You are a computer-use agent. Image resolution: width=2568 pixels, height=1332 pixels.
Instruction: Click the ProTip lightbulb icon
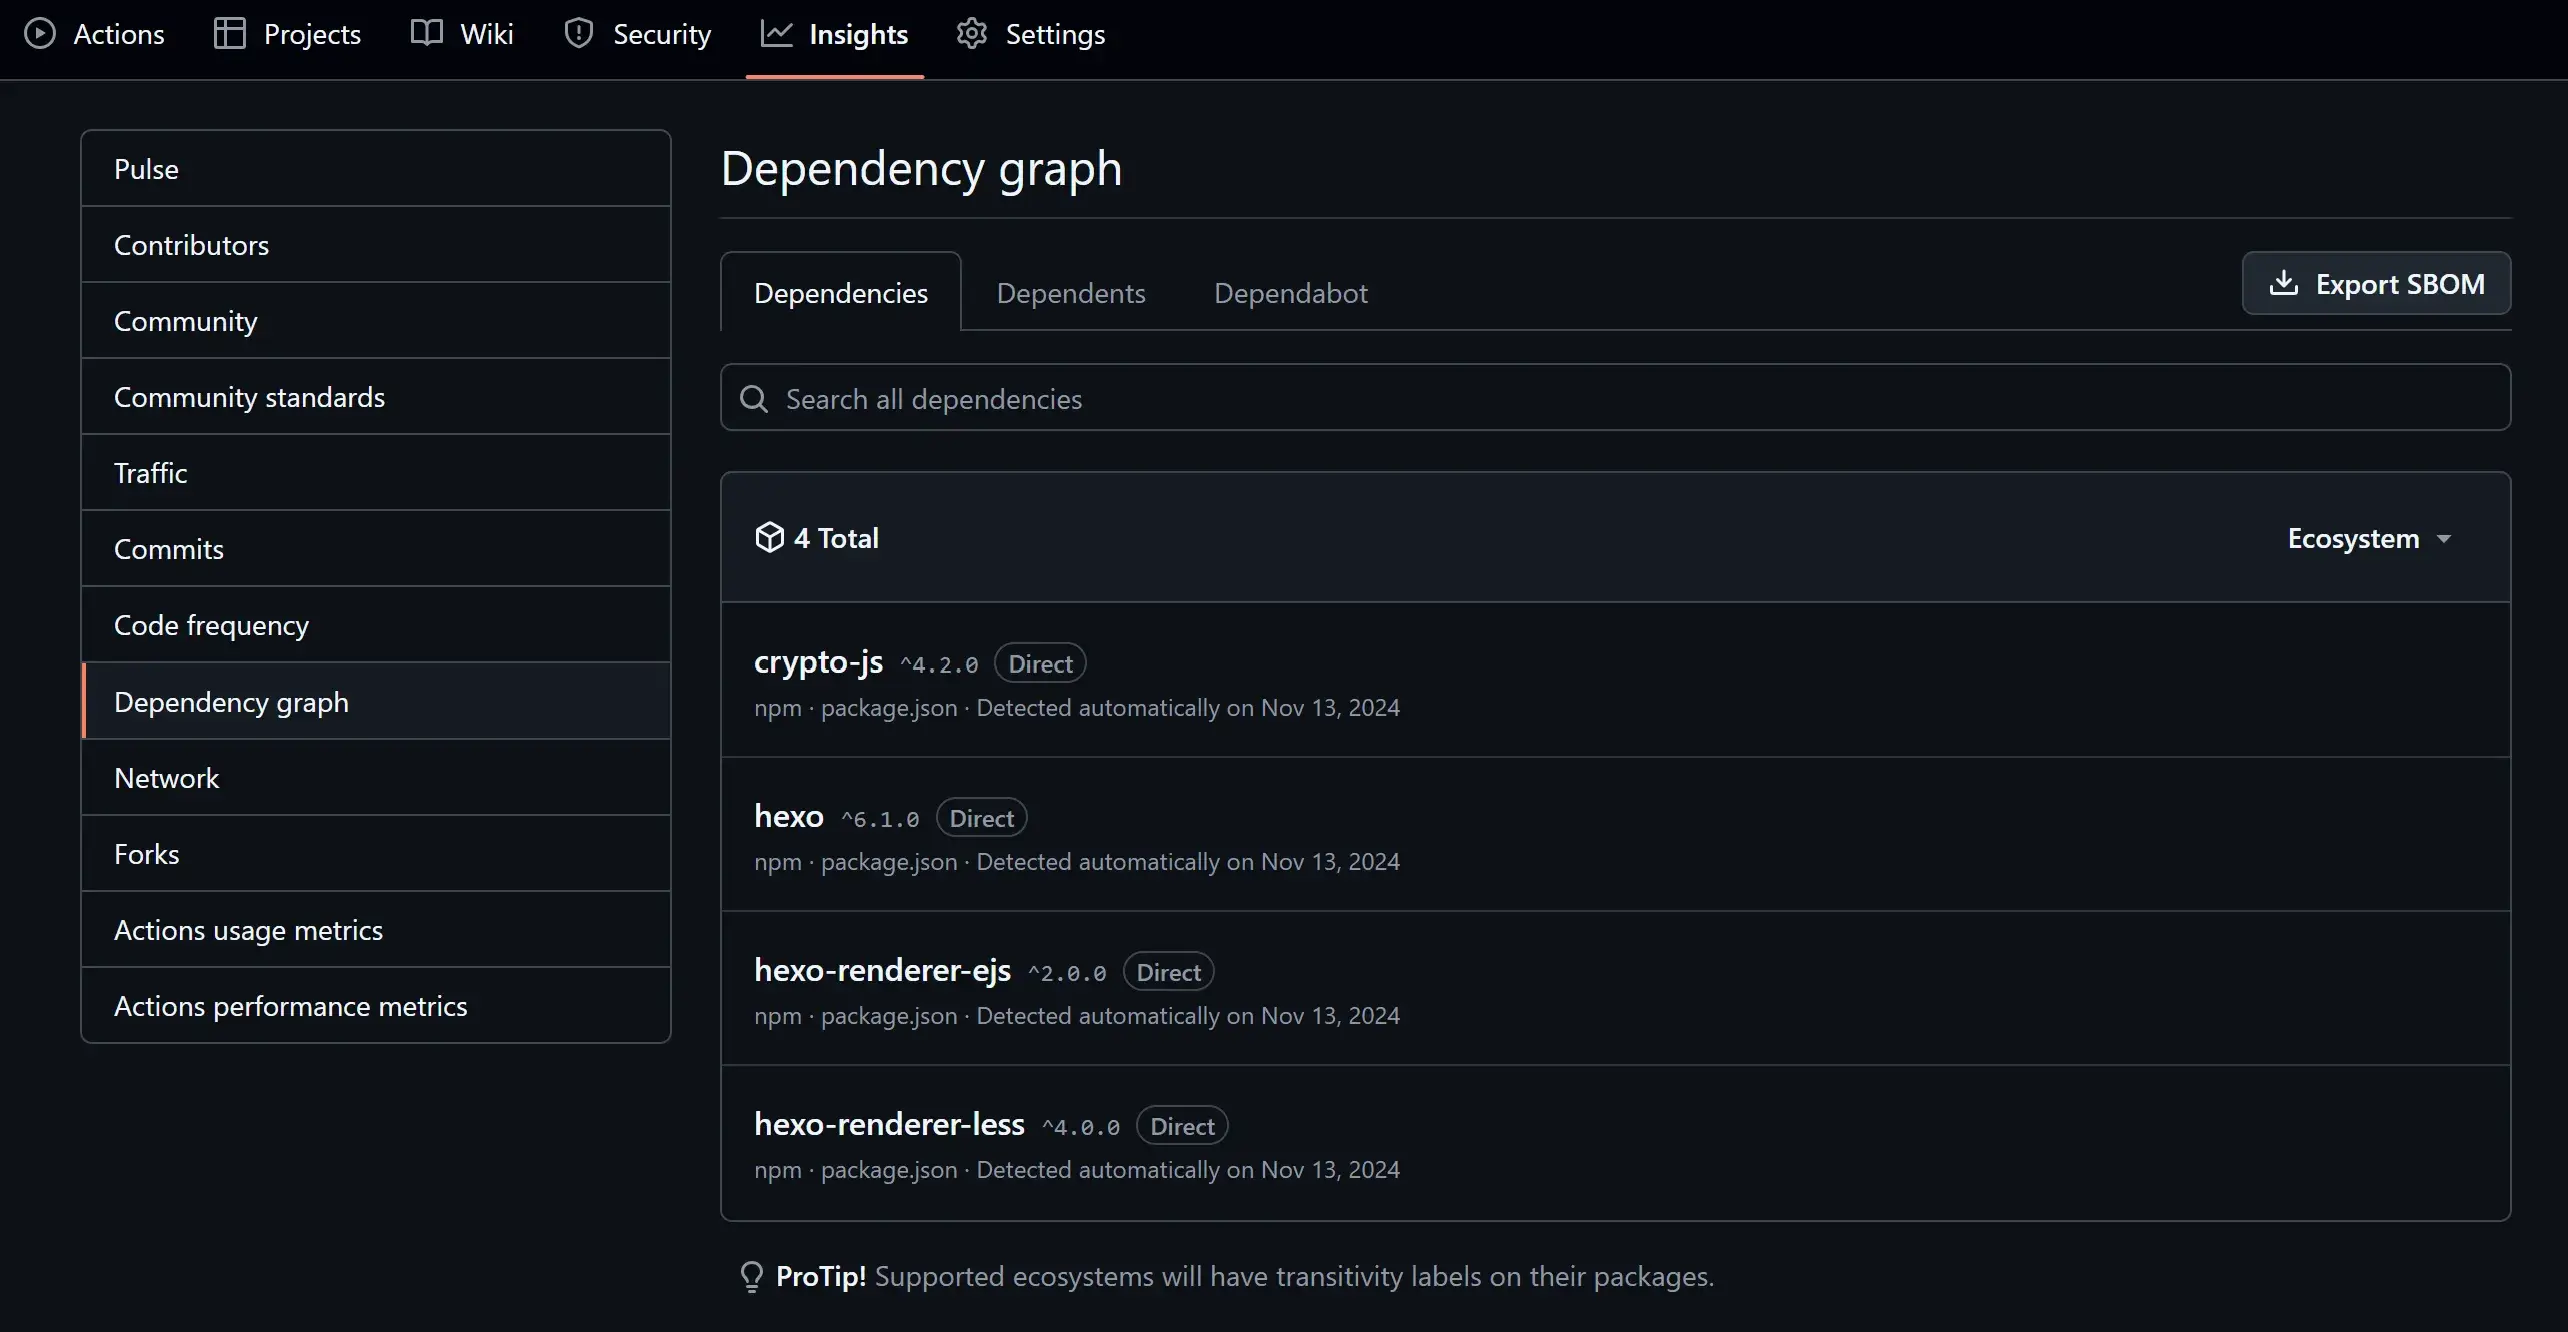(x=751, y=1277)
